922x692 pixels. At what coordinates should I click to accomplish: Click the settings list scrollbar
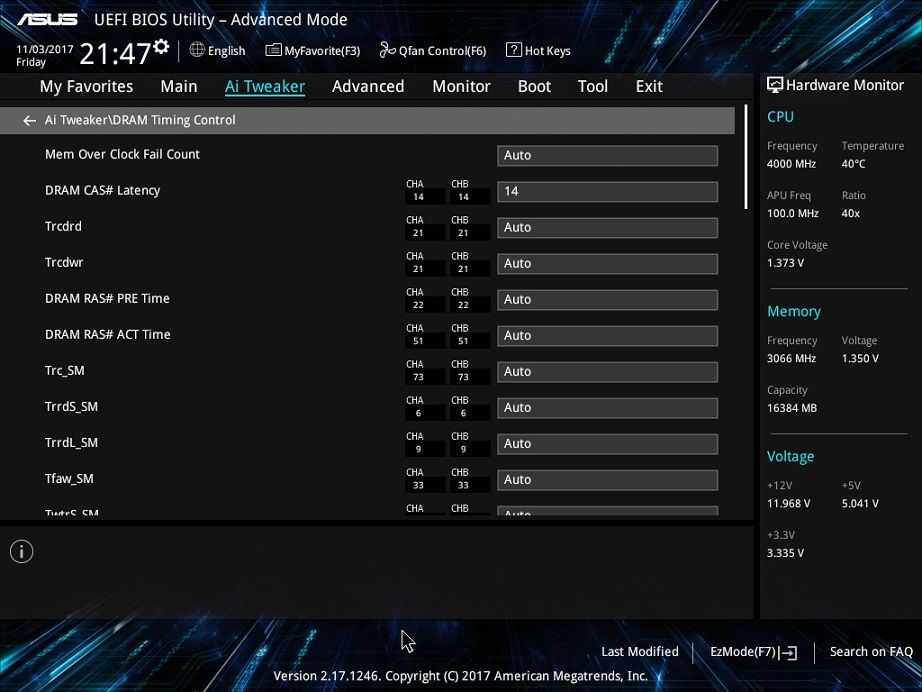point(746,156)
